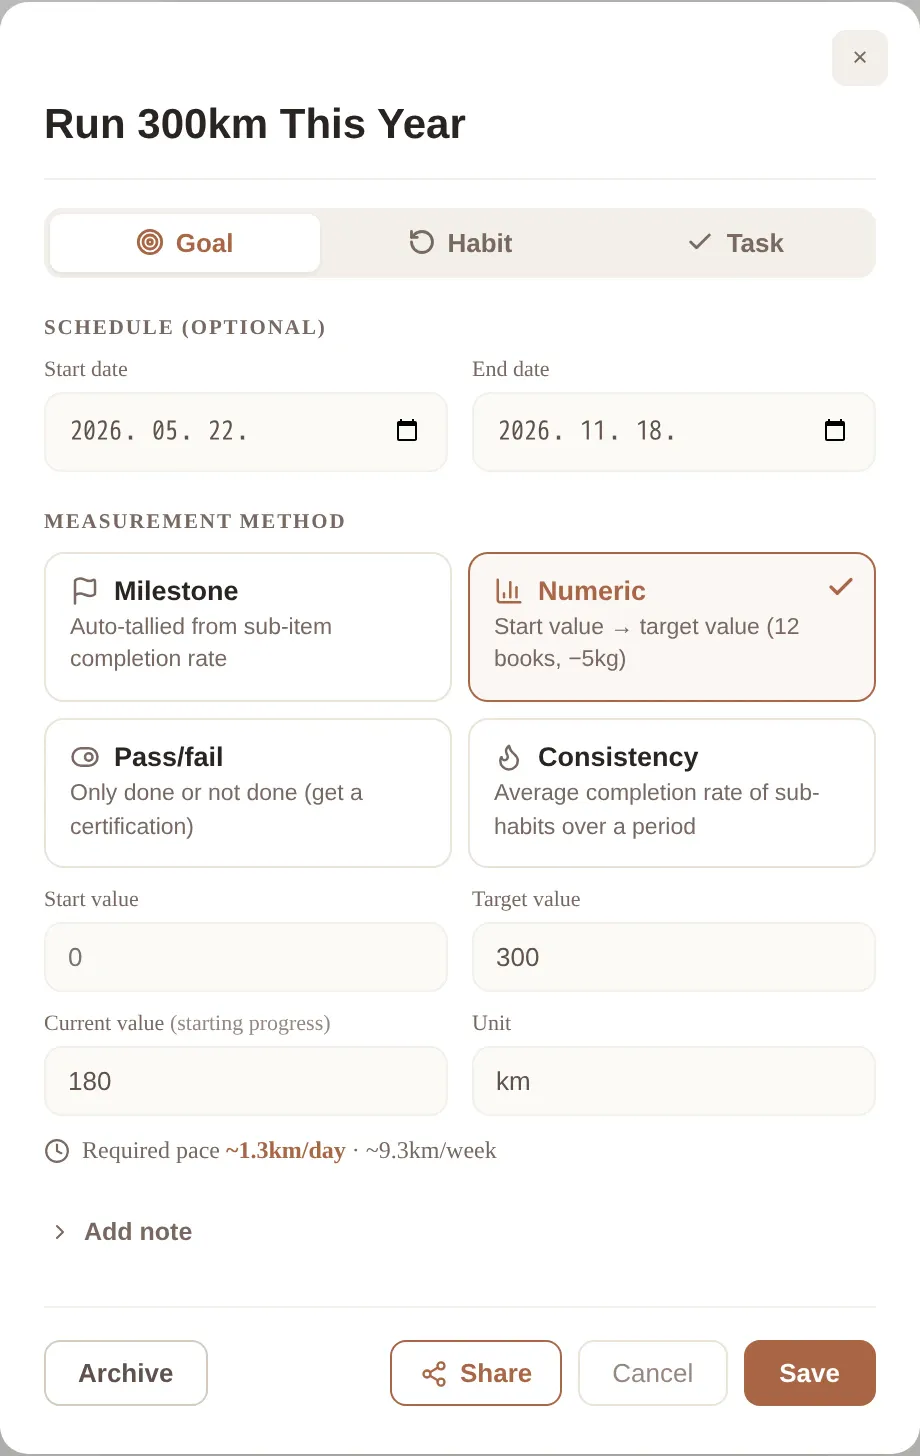Click the flag icon on Milestone card
Screen dimensions: 920x1456
pos(85,591)
